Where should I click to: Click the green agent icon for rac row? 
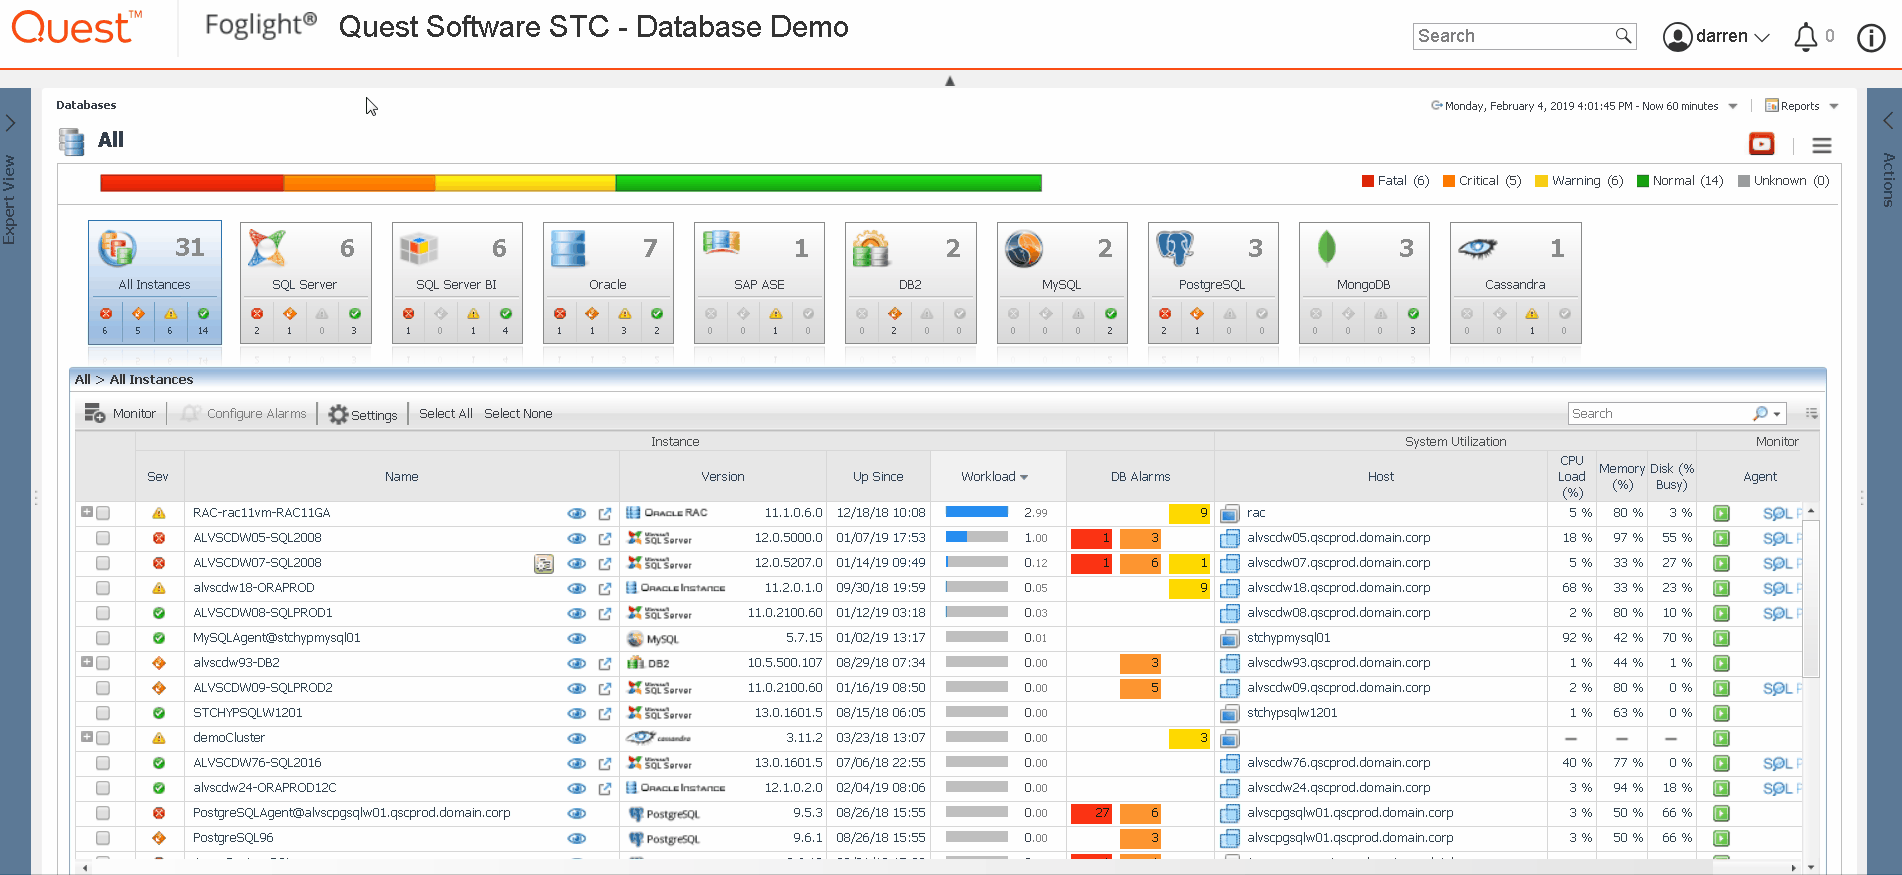pos(1721,513)
